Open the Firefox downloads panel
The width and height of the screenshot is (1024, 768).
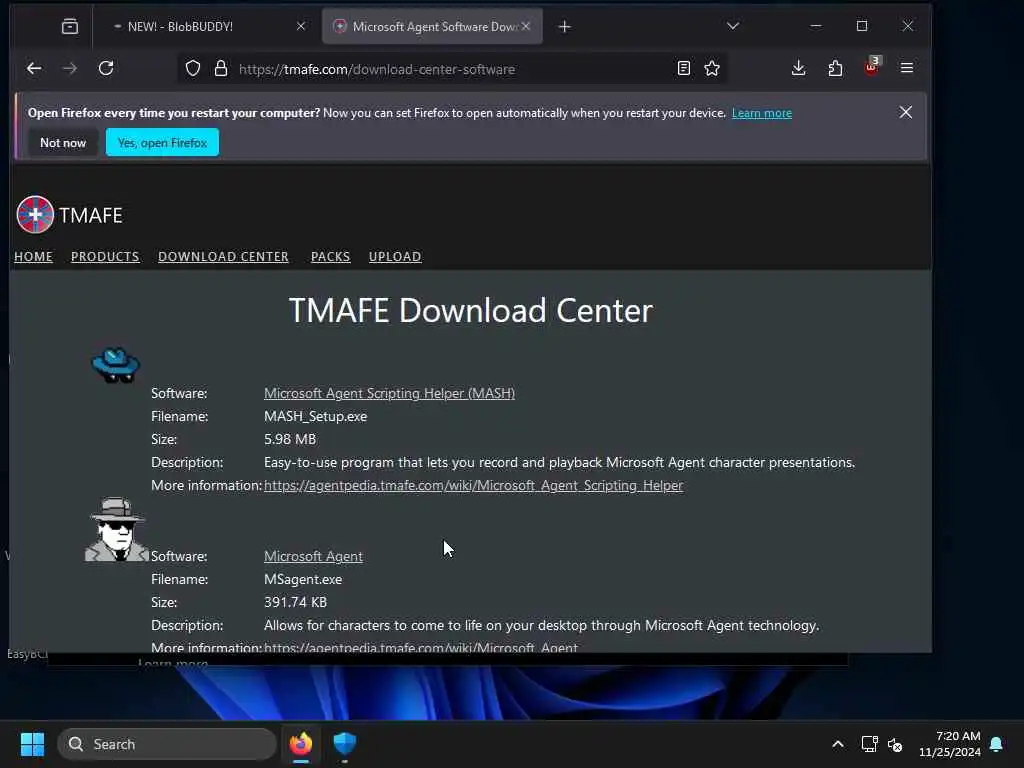click(798, 68)
